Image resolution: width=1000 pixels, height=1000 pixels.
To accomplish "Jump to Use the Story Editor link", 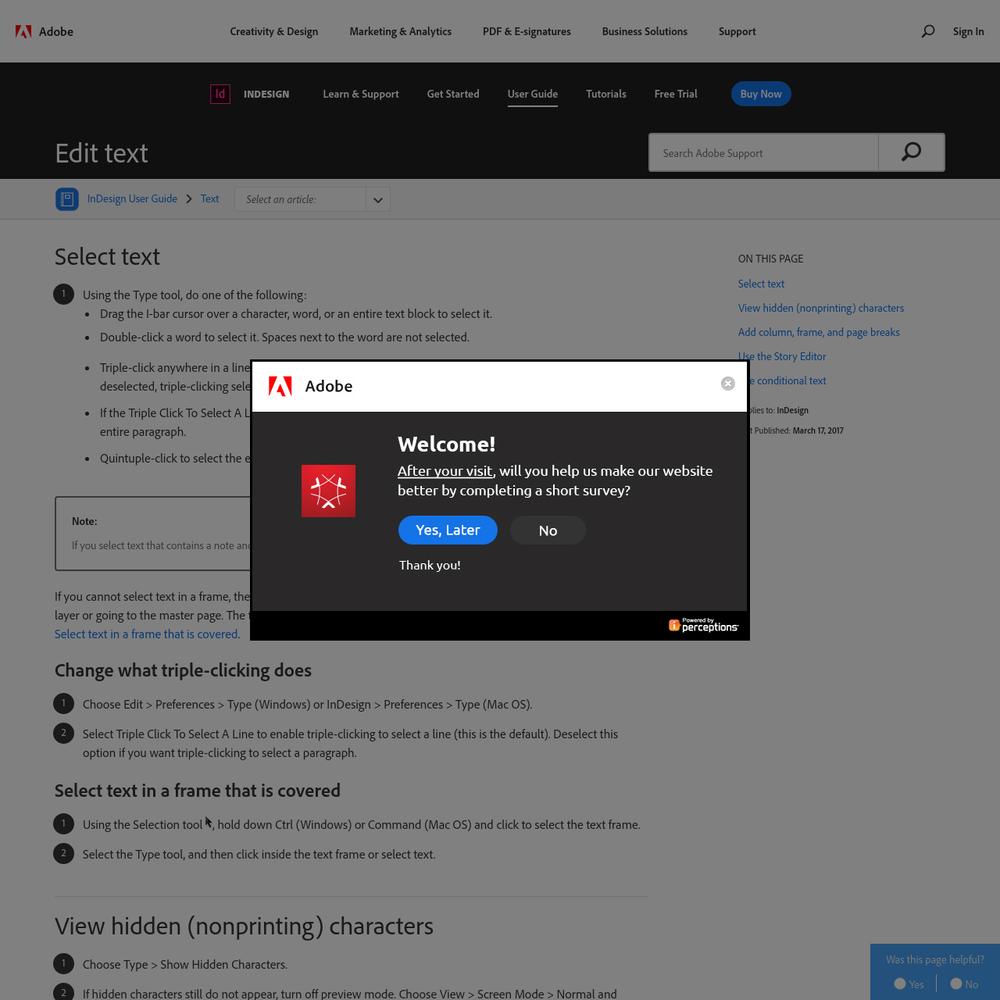I will (x=782, y=357).
